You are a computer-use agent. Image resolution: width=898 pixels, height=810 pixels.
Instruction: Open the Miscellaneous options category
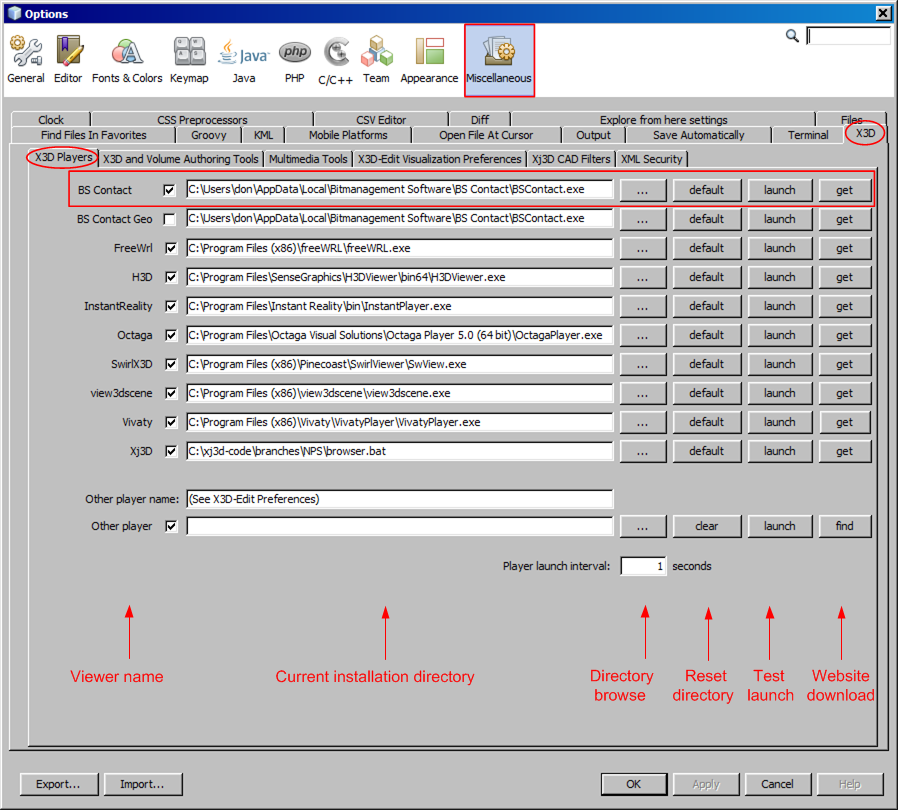499,60
